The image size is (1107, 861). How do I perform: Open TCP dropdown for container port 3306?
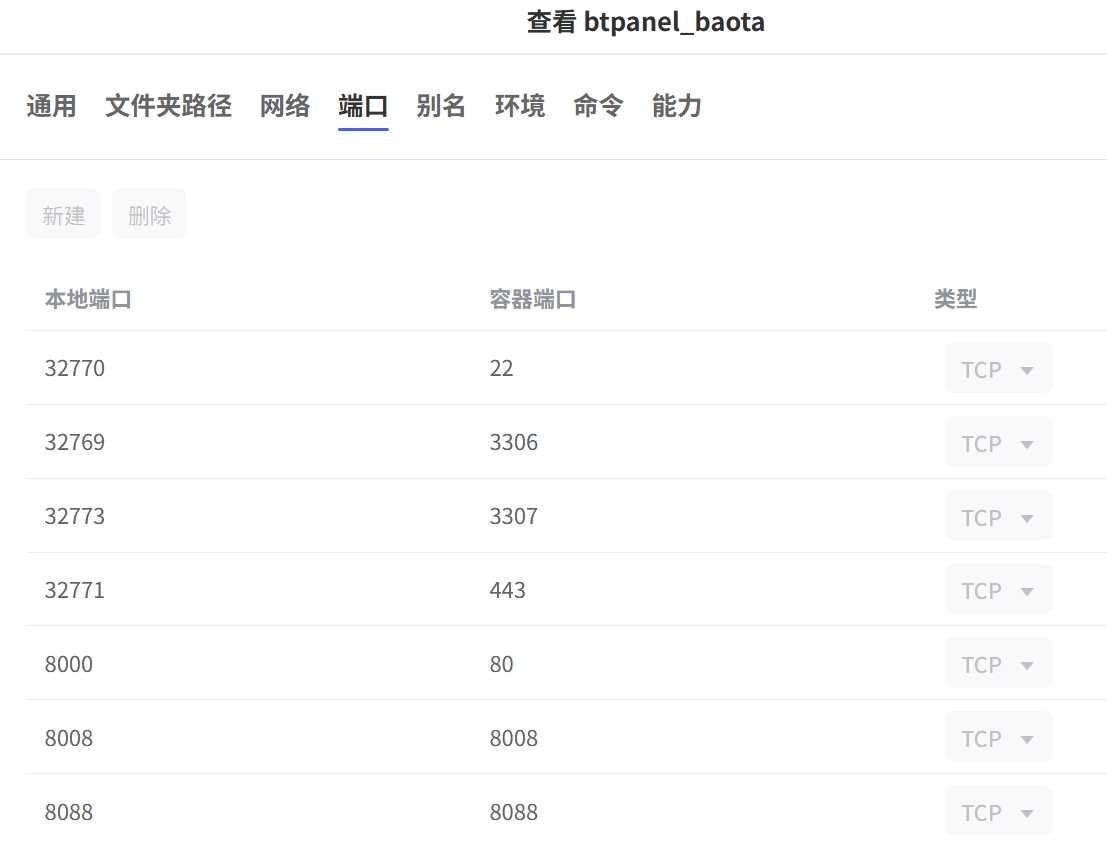[x=998, y=443]
